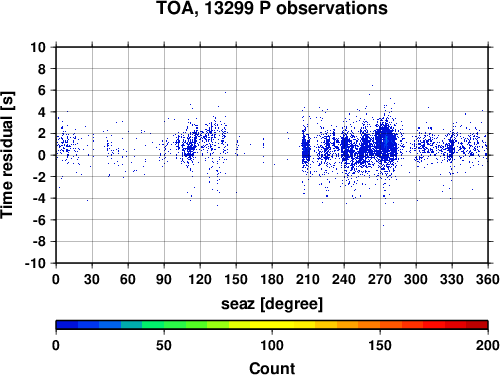This screenshot has width=500, height=375.
Task: Click the dark red end of colorbar
Action: [477, 325]
